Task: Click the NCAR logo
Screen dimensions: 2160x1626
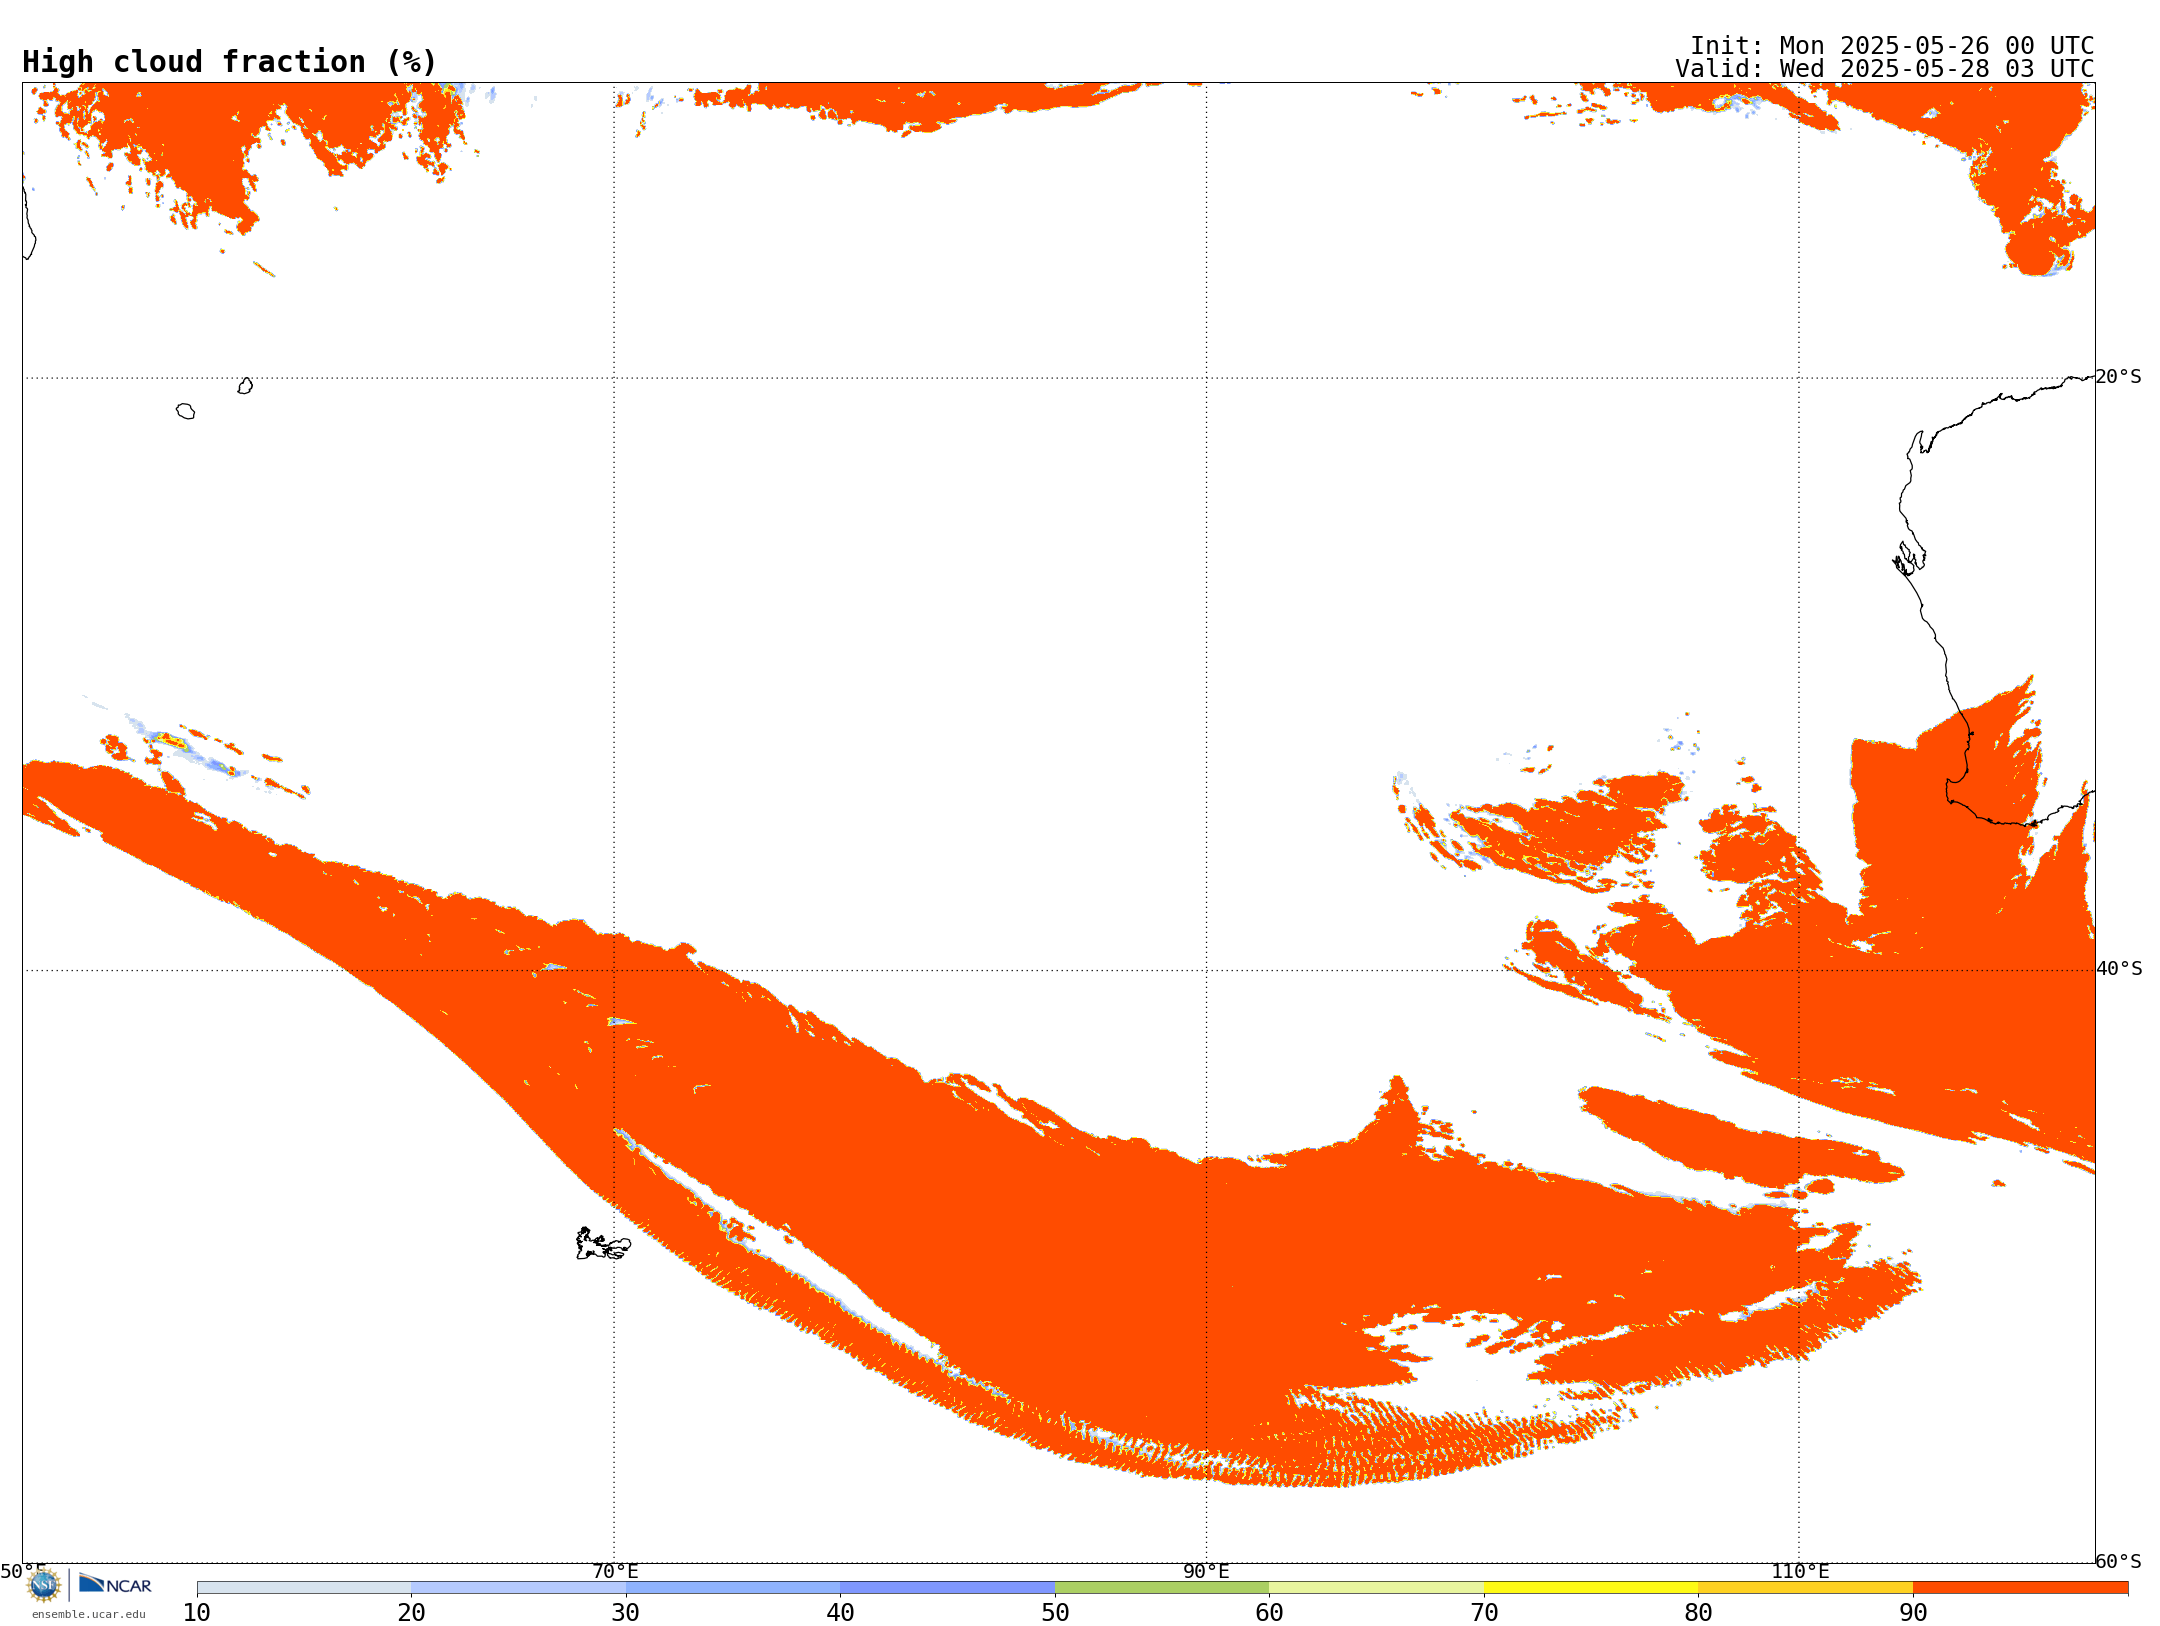Action: tap(116, 1584)
